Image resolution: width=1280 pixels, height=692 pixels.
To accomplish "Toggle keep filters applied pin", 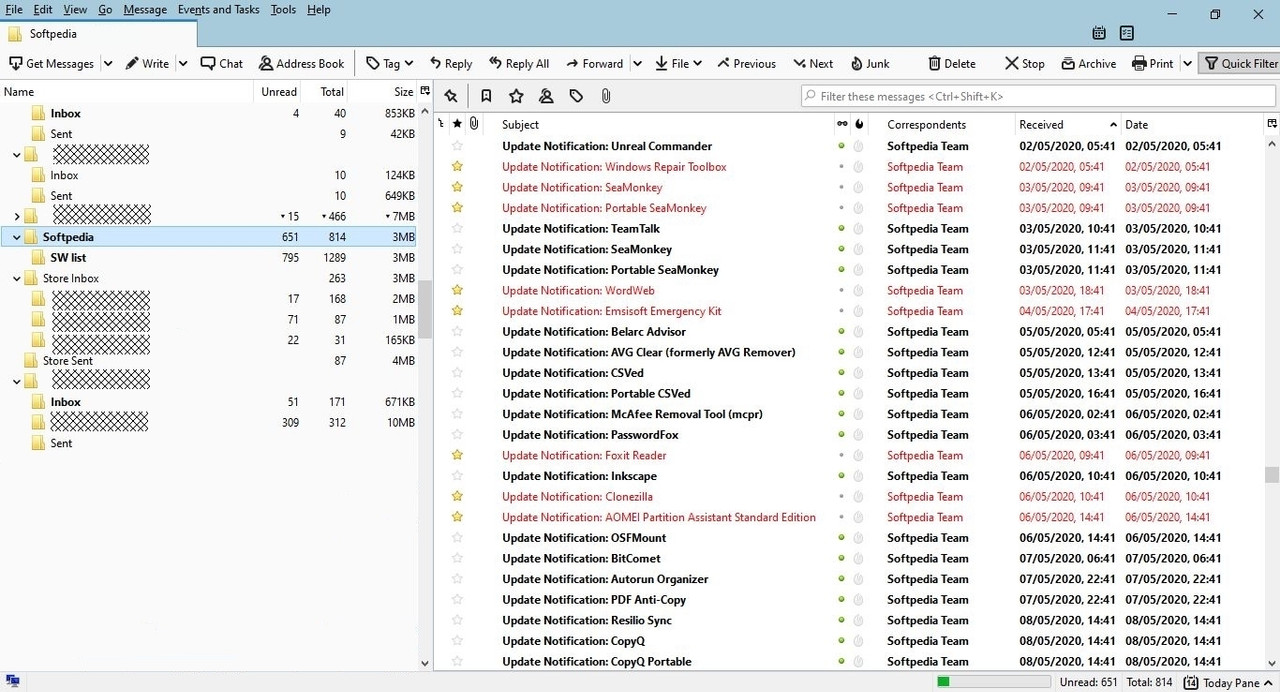I will coord(451,96).
